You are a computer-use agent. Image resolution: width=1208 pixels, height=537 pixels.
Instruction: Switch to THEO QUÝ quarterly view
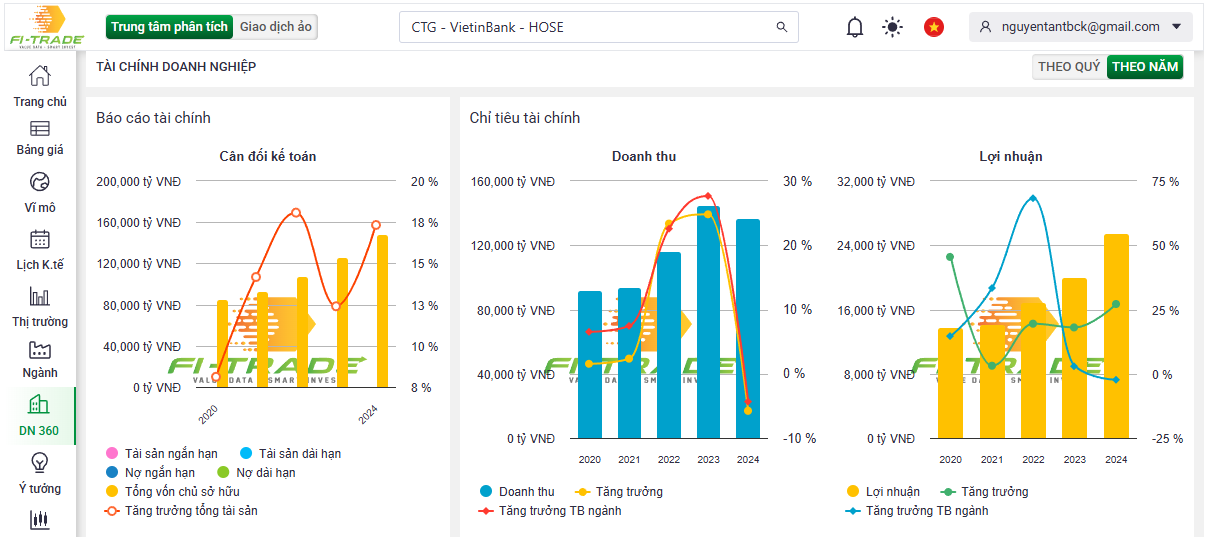[1068, 67]
